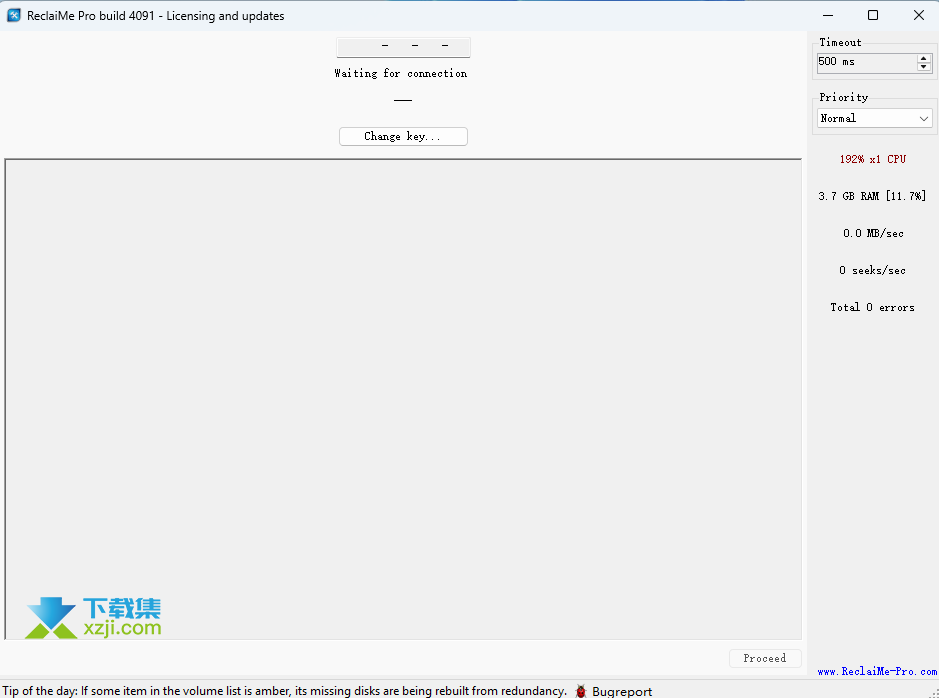Click the Proceed button
The width and height of the screenshot is (939, 698).
pyautogui.click(x=765, y=658)
